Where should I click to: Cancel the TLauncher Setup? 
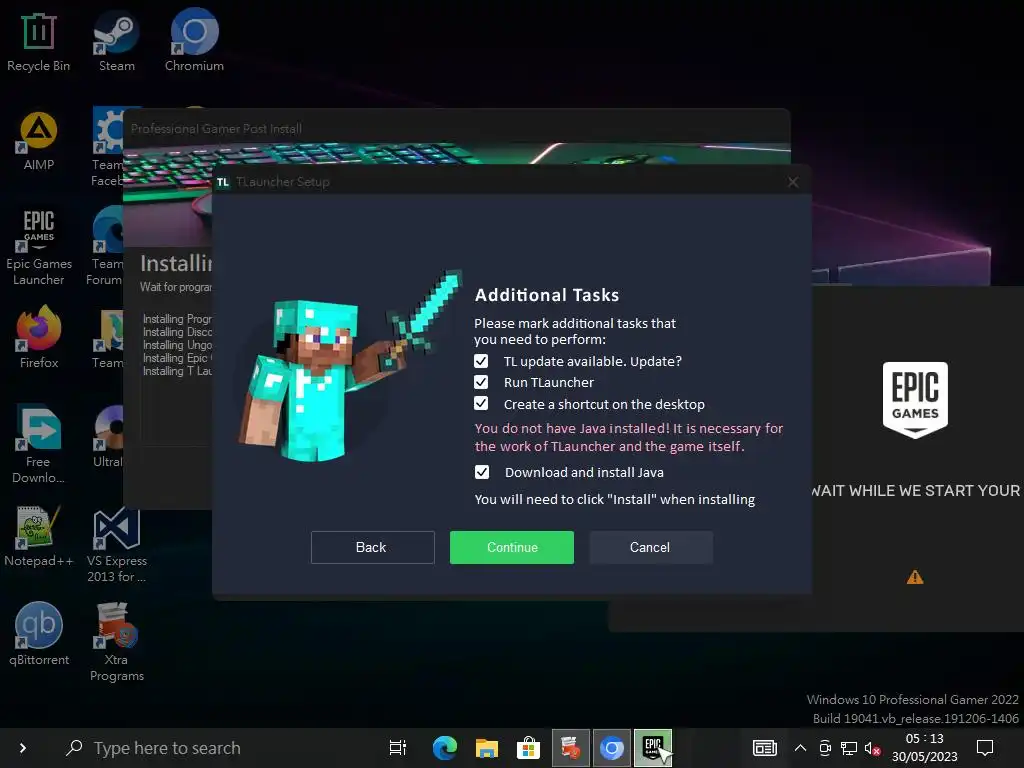pyautogui.click(x=650, y=547)
